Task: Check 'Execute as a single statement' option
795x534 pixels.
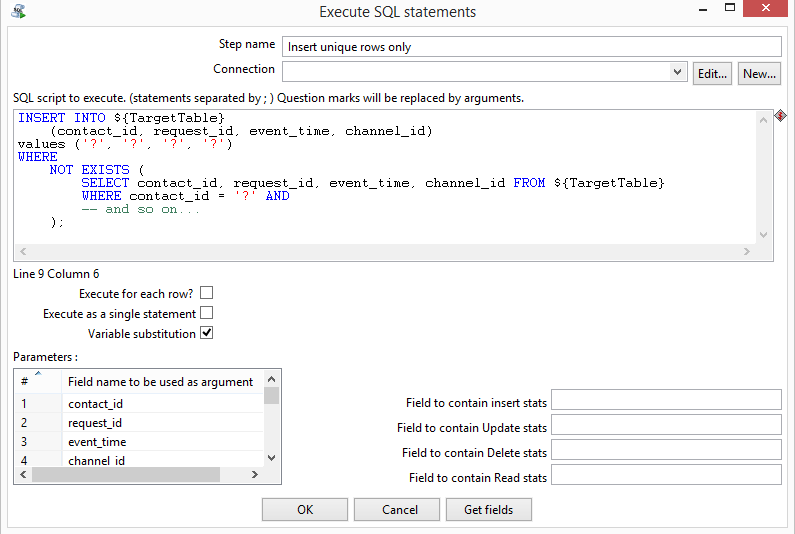Action: [x=207, y=313]
